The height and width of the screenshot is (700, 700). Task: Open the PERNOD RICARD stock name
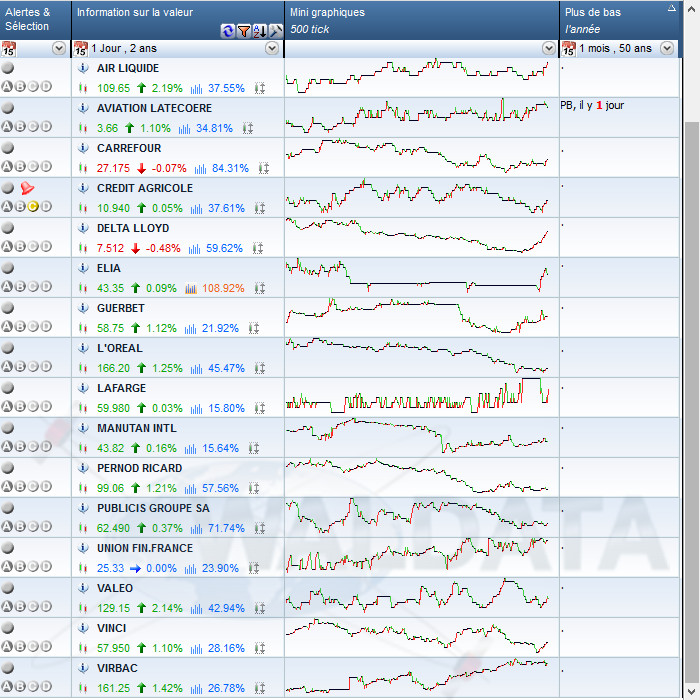[140, 468]
